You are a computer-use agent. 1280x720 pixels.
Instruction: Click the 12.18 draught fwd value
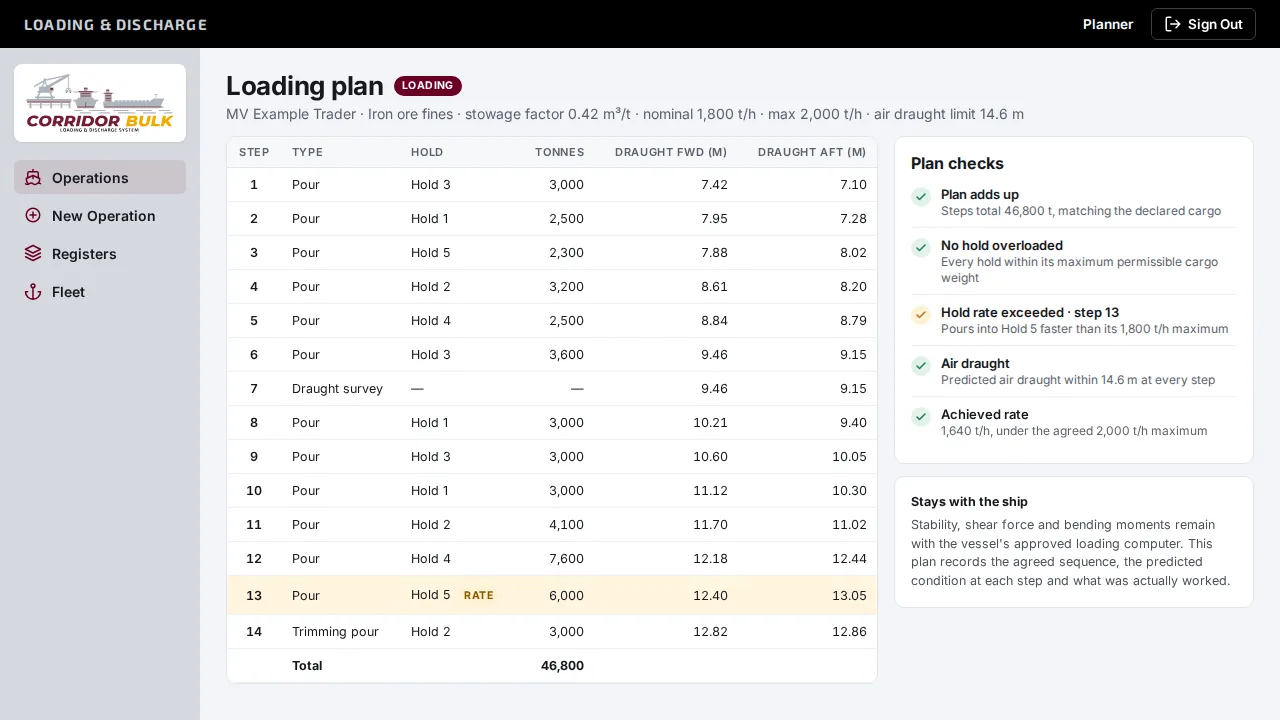click(710, 559)
